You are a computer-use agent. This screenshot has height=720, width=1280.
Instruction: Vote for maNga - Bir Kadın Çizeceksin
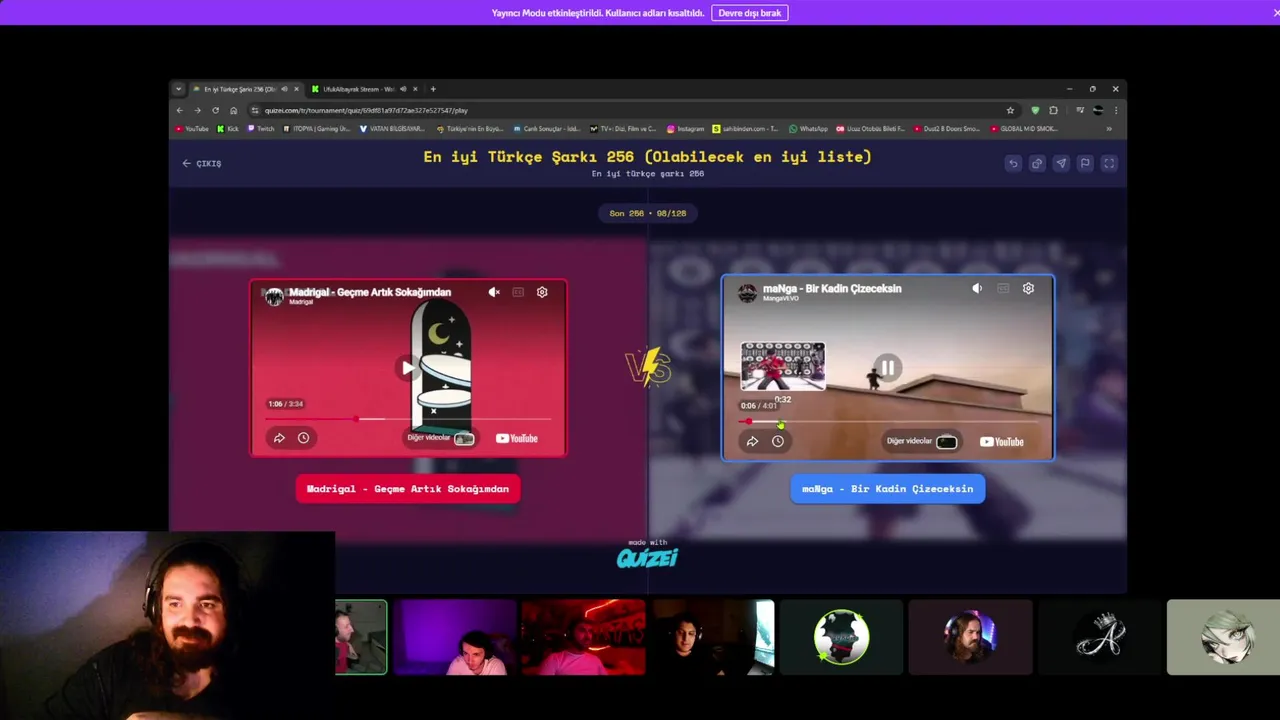click(888, 489)
